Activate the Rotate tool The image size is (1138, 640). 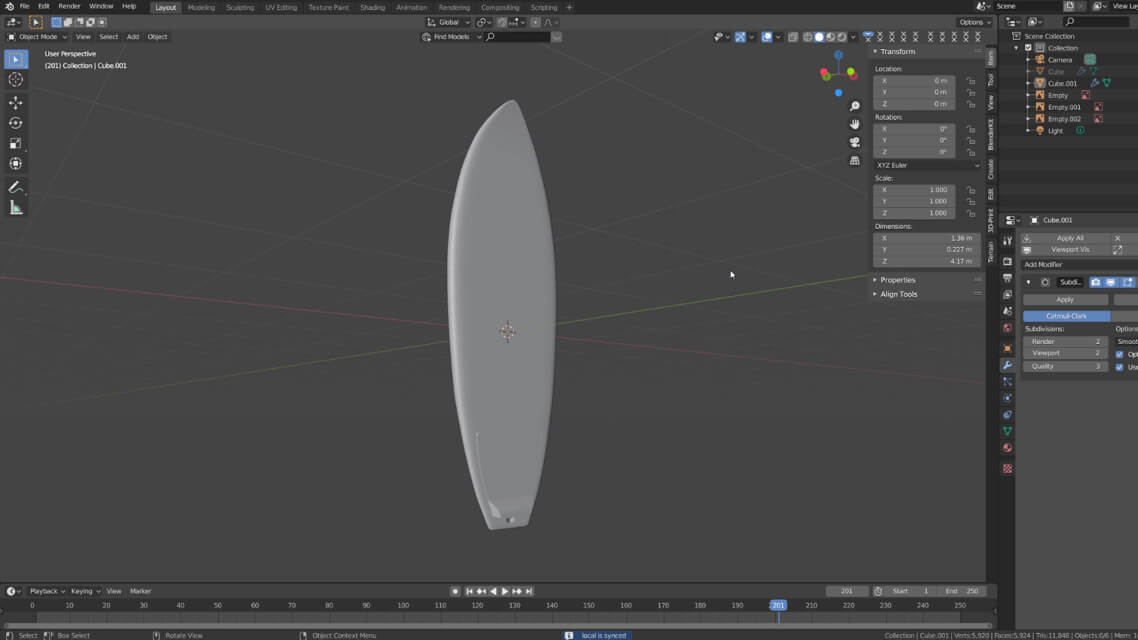click(16, 123)
